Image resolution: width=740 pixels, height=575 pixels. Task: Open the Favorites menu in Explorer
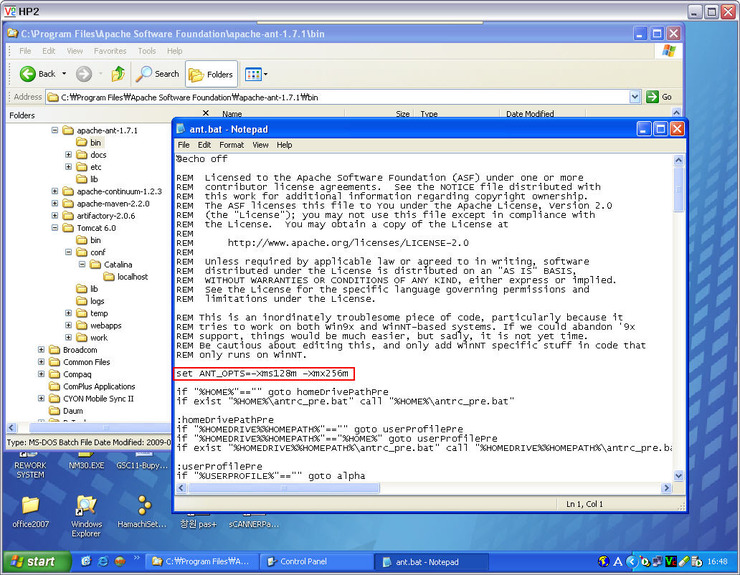(x=110, y=51)
